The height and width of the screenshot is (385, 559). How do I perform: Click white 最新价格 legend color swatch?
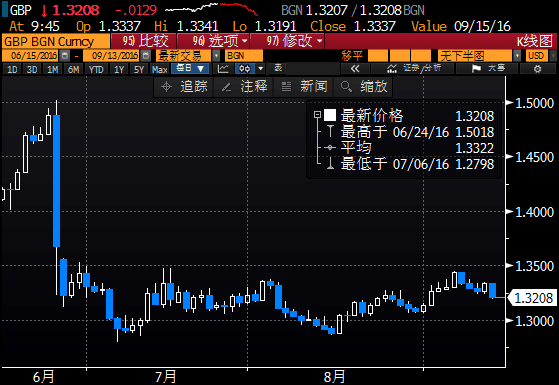coord(330,115)
